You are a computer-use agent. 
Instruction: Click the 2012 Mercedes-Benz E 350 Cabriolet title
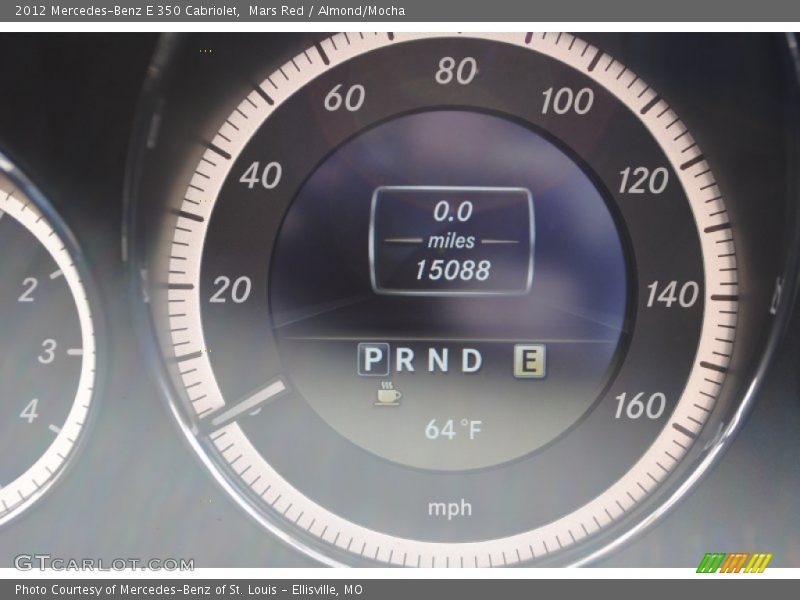127,10
